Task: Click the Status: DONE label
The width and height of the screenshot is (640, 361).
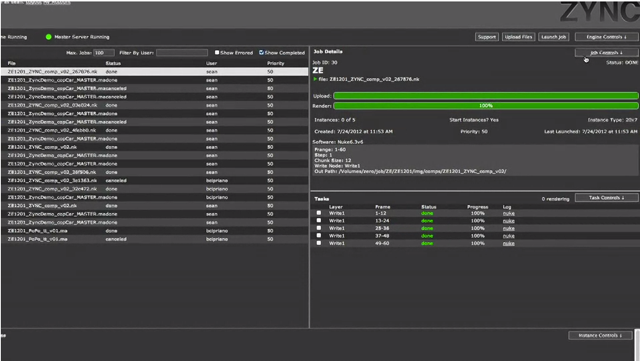Action: [x=622, y=62]
